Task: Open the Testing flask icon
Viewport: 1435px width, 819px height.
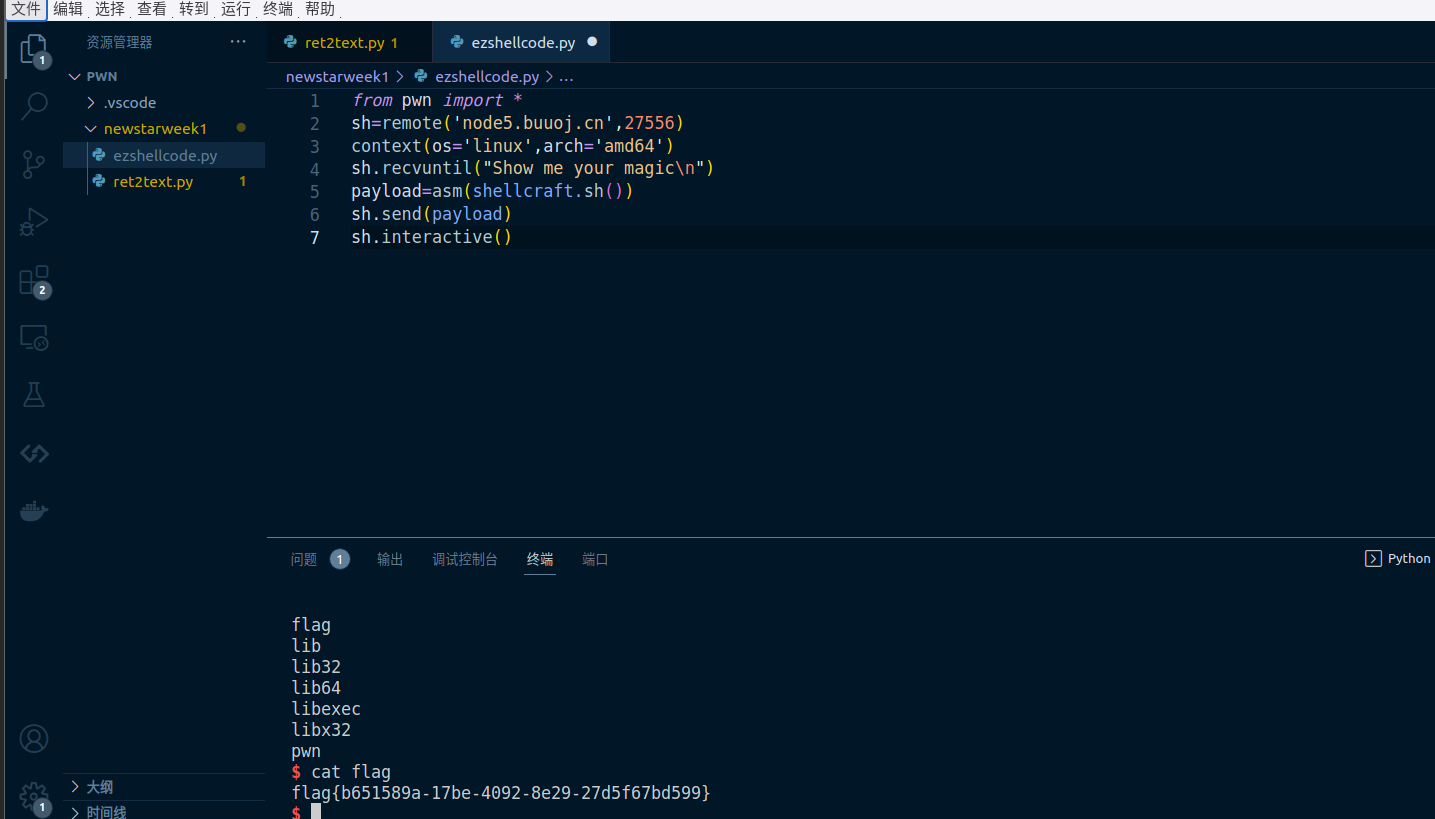Action: pos(34,394)
